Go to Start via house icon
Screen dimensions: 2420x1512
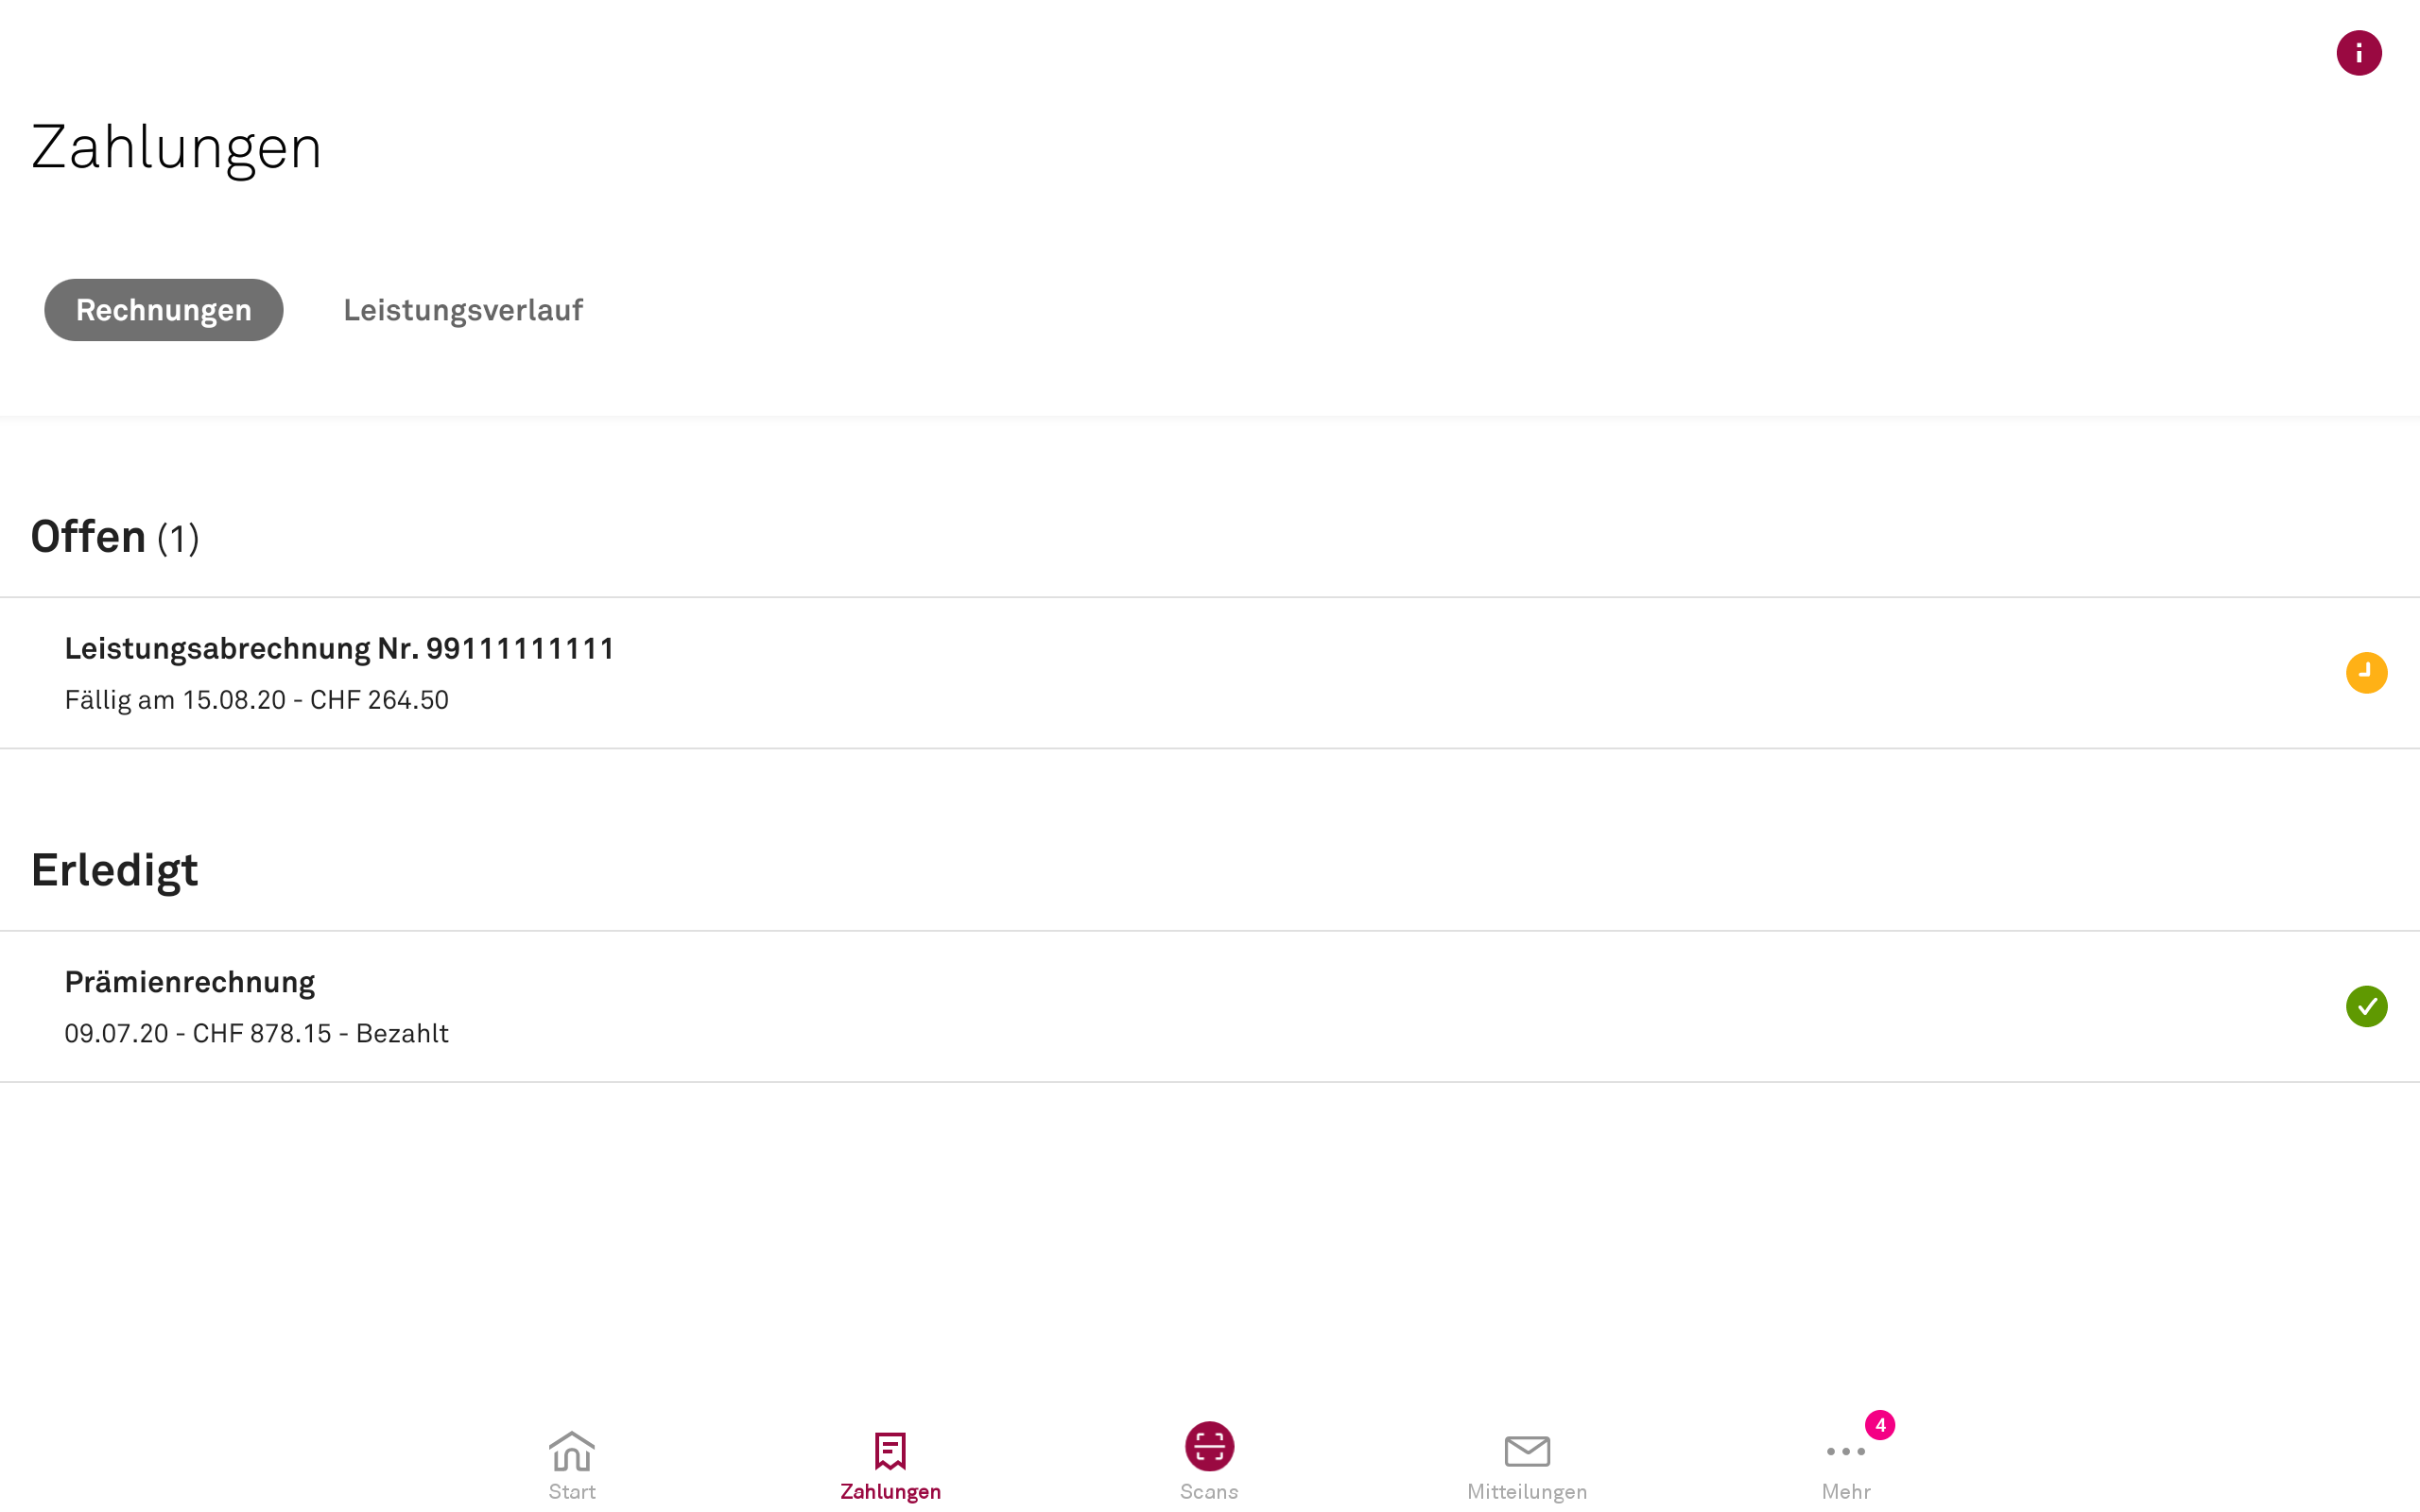click(572, 1451)
